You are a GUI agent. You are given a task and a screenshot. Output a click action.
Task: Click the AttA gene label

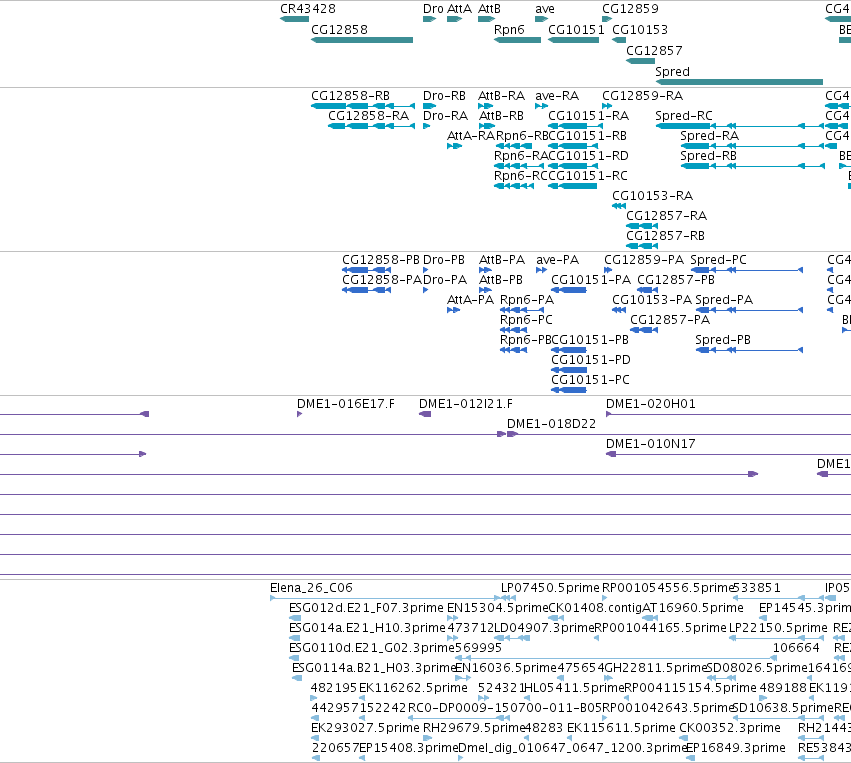pyautogui.click(x=459, y=9)
